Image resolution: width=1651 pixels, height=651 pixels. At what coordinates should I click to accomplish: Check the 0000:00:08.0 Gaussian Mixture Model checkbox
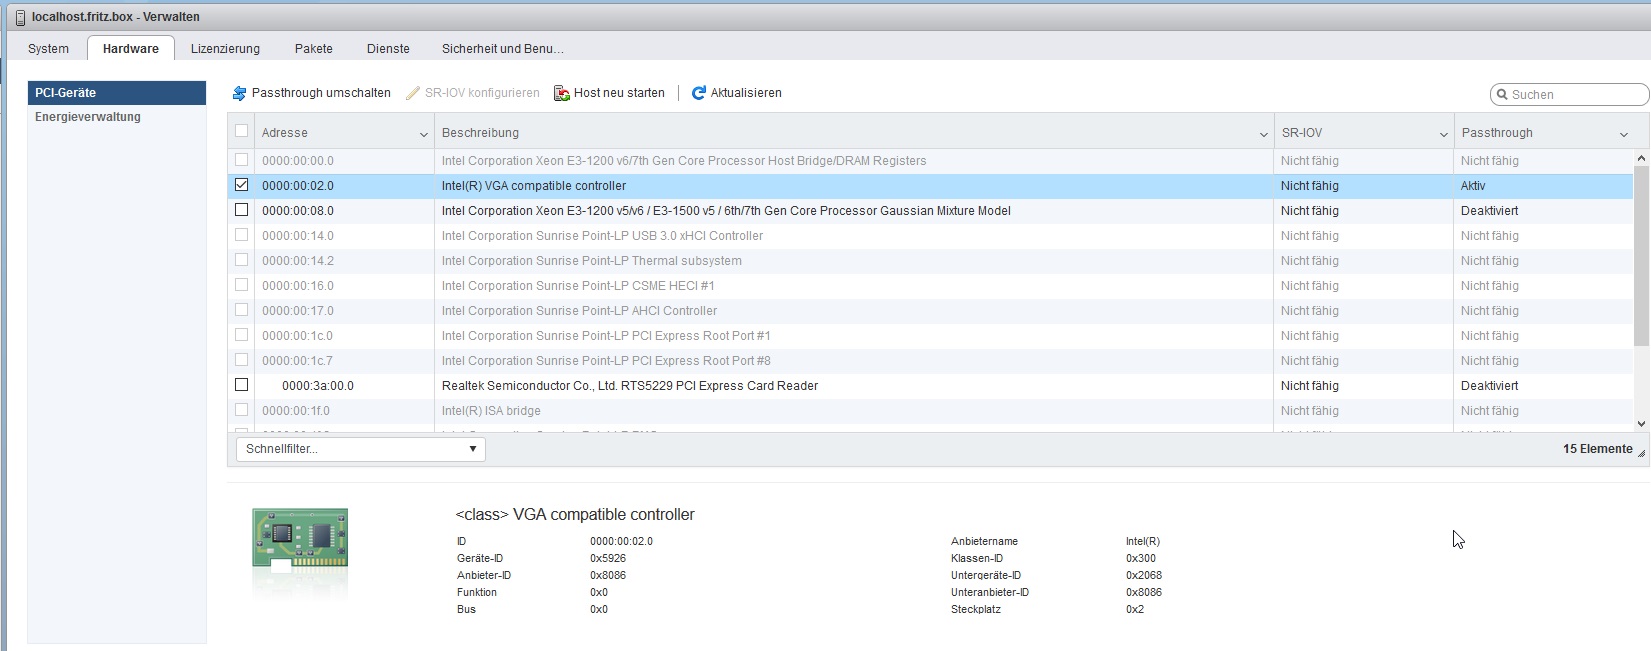241,210
